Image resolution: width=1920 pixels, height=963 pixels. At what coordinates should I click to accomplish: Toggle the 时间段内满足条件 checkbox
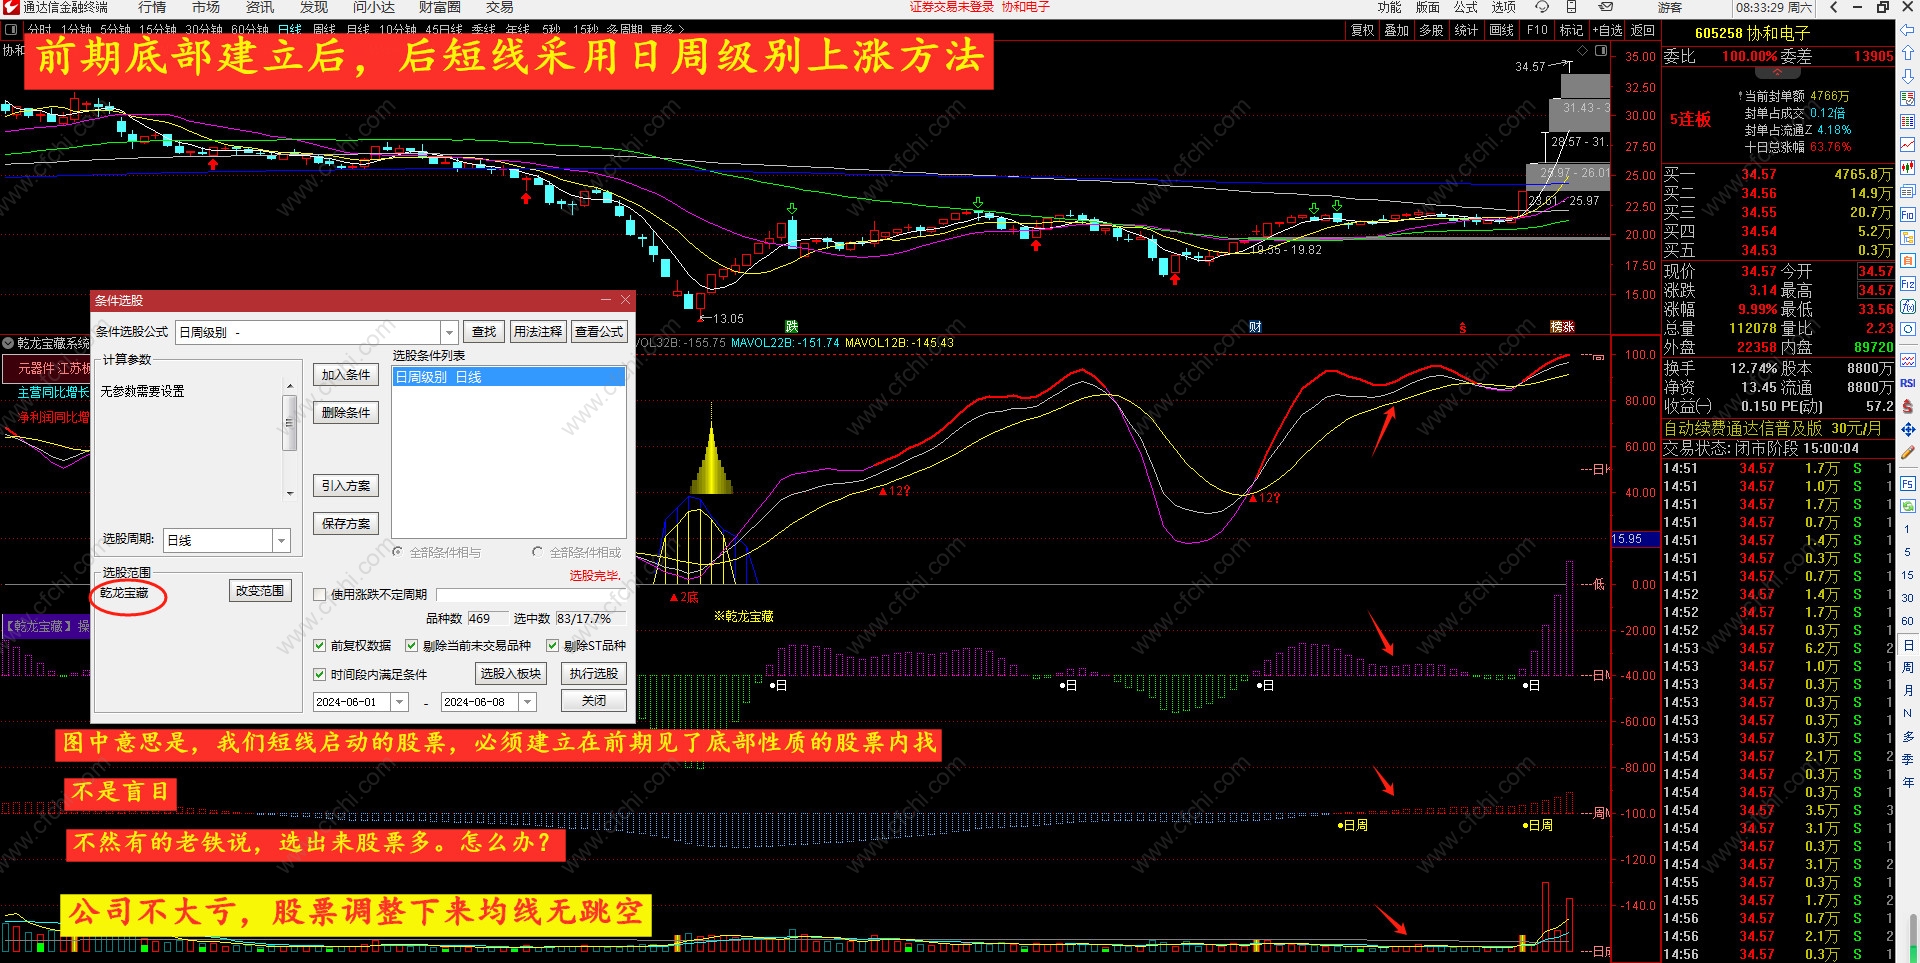(x=320, y=675)
